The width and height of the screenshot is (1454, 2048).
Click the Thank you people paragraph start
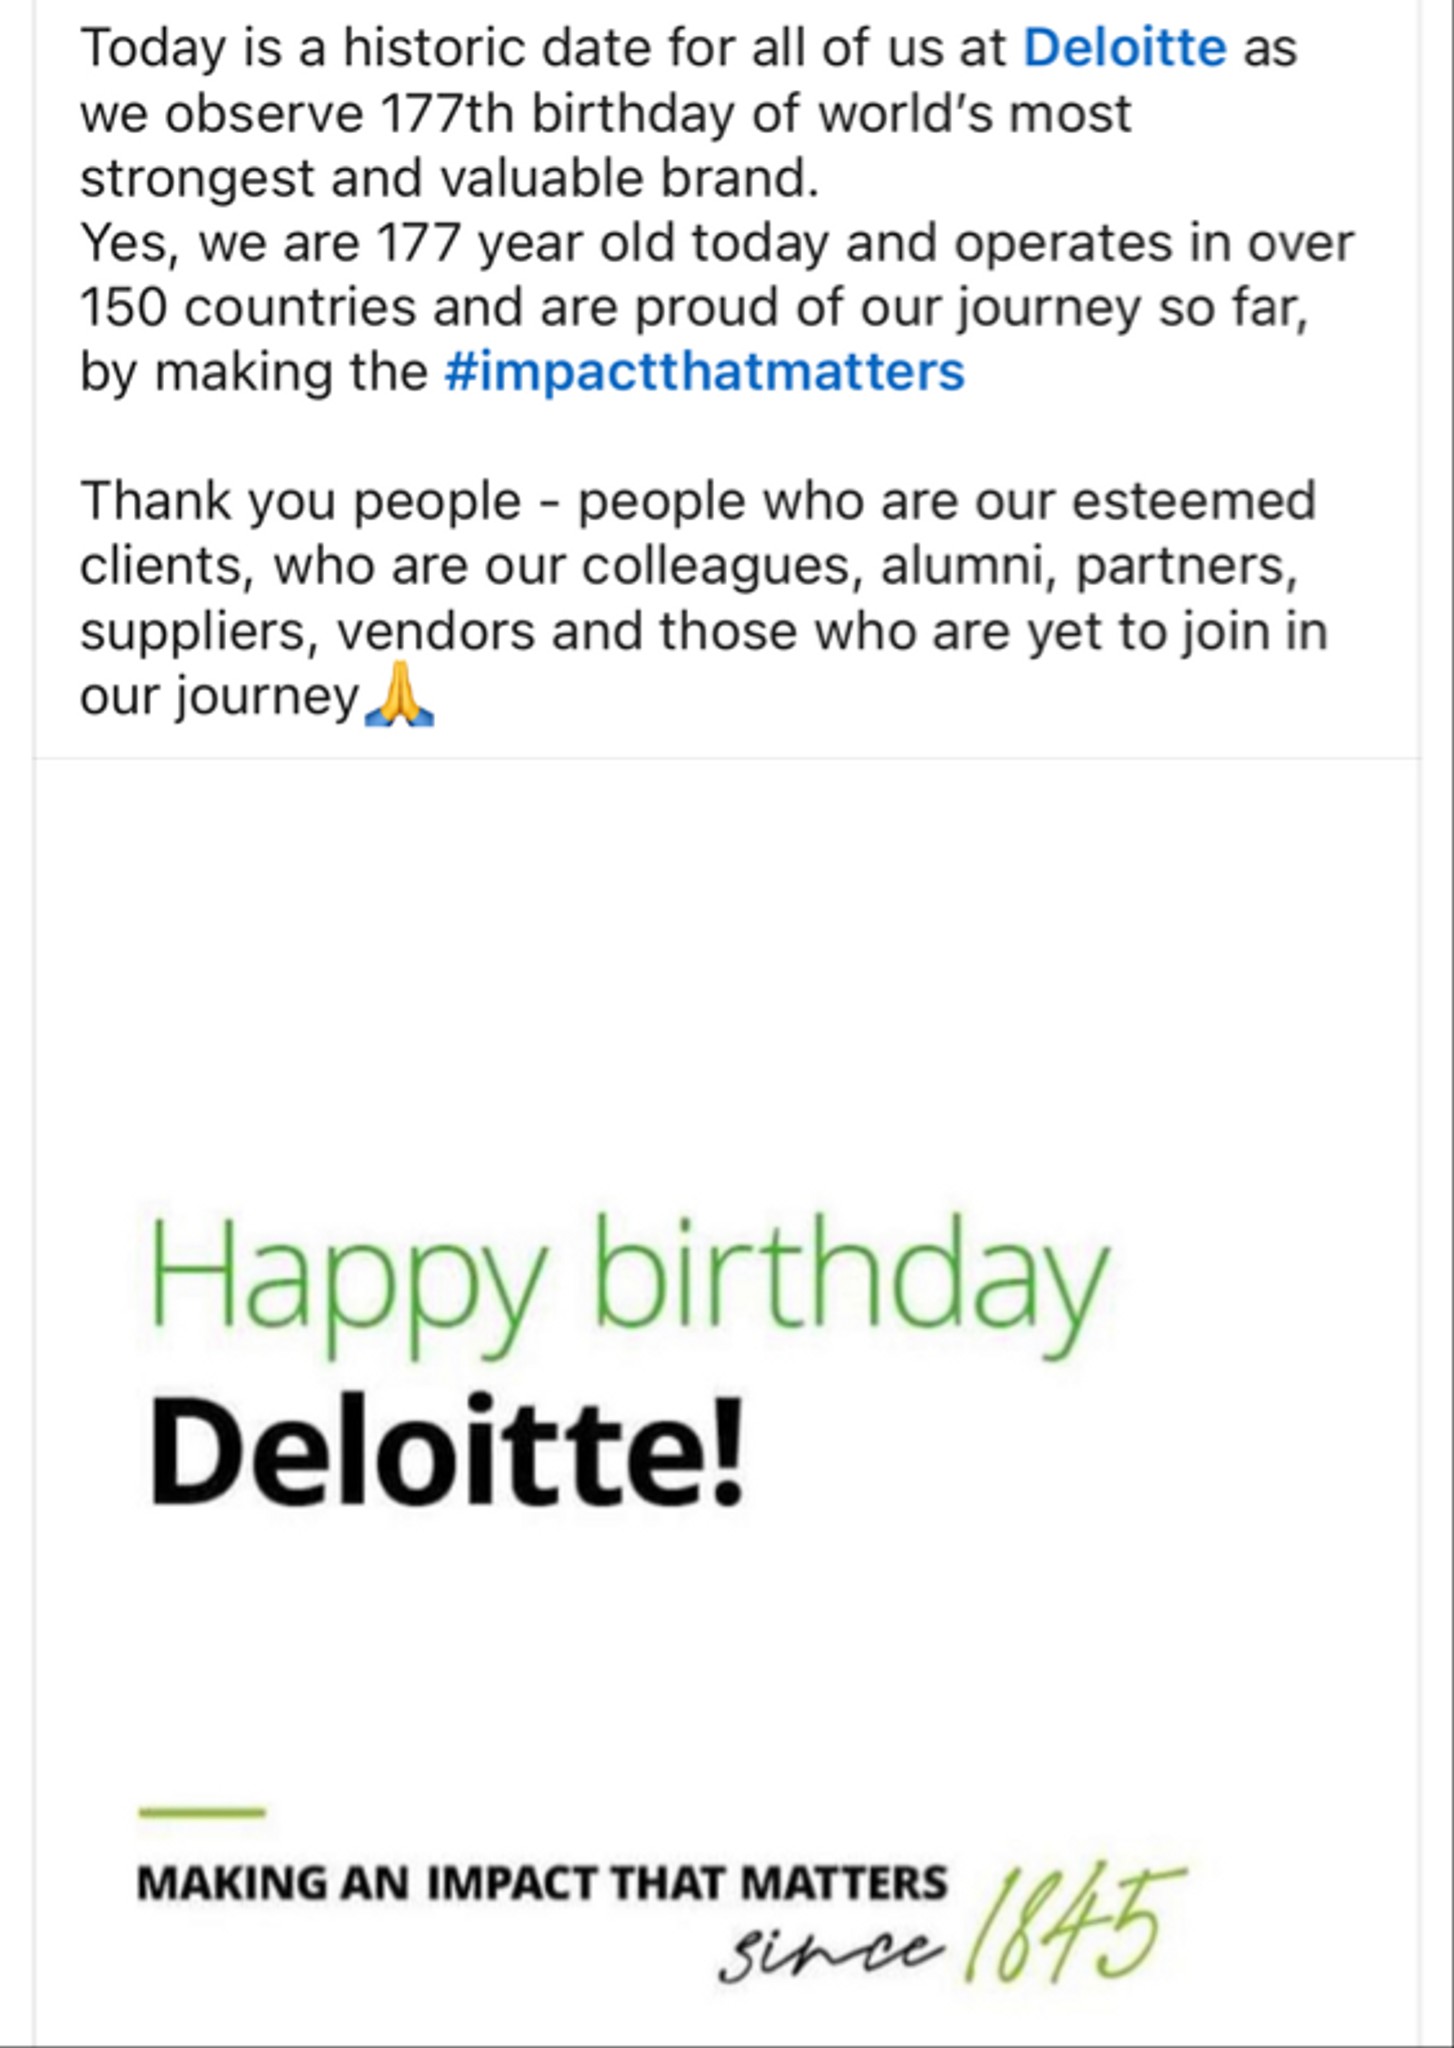[x=301, y=501]
